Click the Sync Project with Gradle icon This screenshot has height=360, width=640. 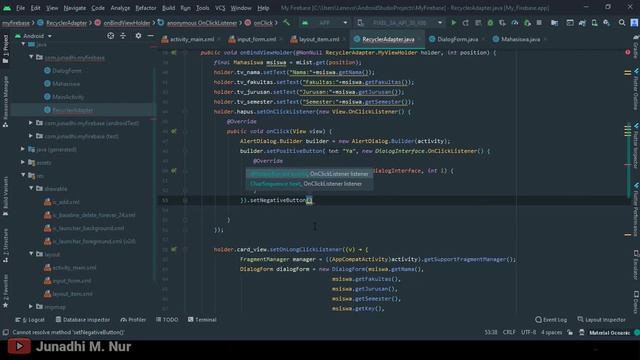tap(582, 23)
